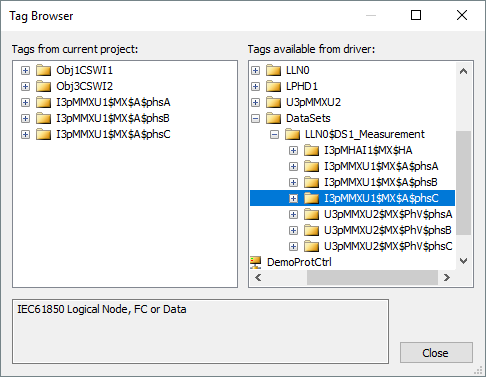Select the I3pMHAI1$MX$HA label
The width and height of the screenshot is (486, 377).
pos(368,151)
